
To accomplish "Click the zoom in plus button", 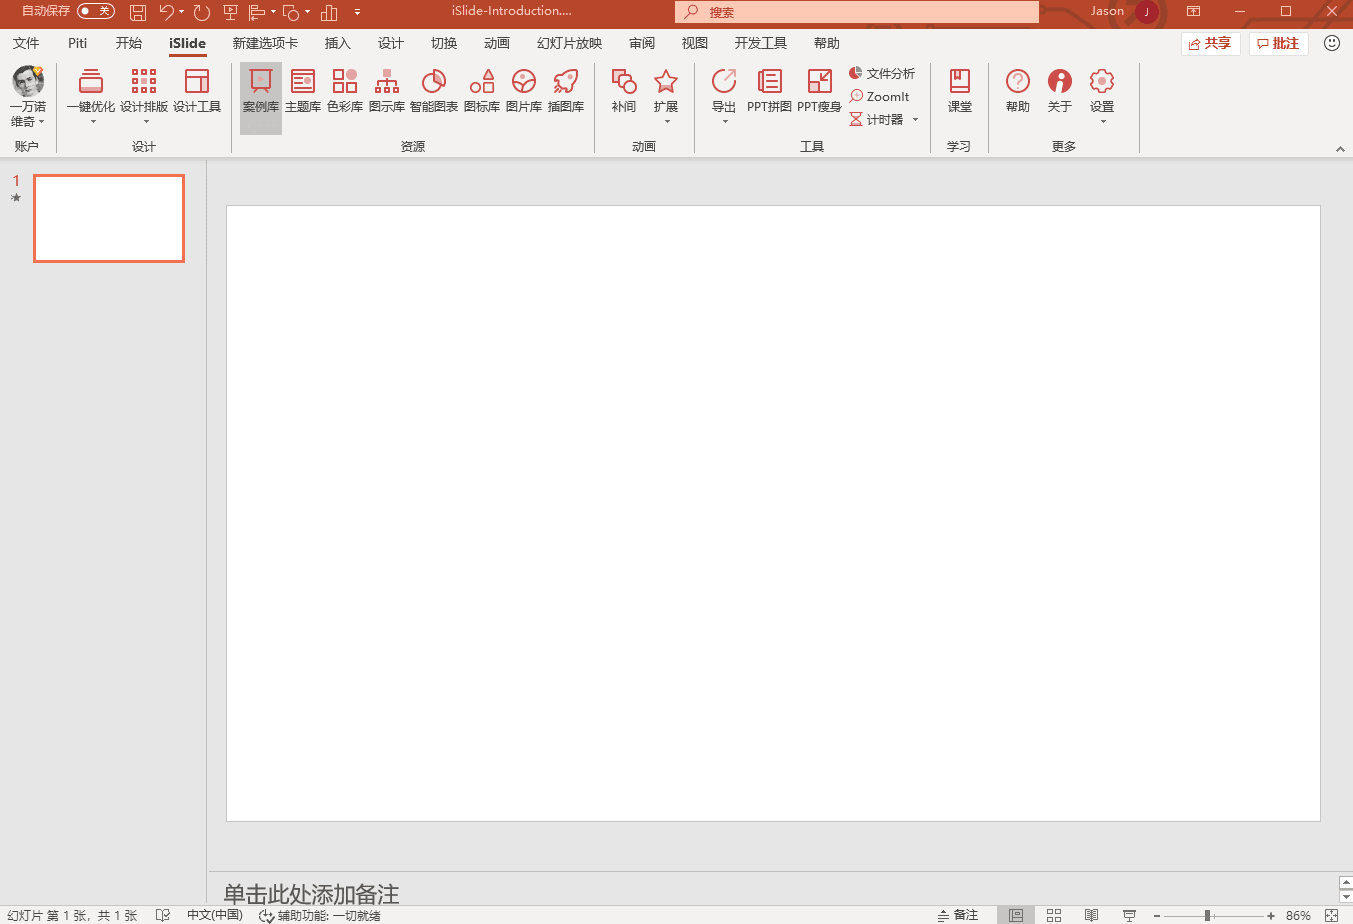I will [x=1271, y=915].
